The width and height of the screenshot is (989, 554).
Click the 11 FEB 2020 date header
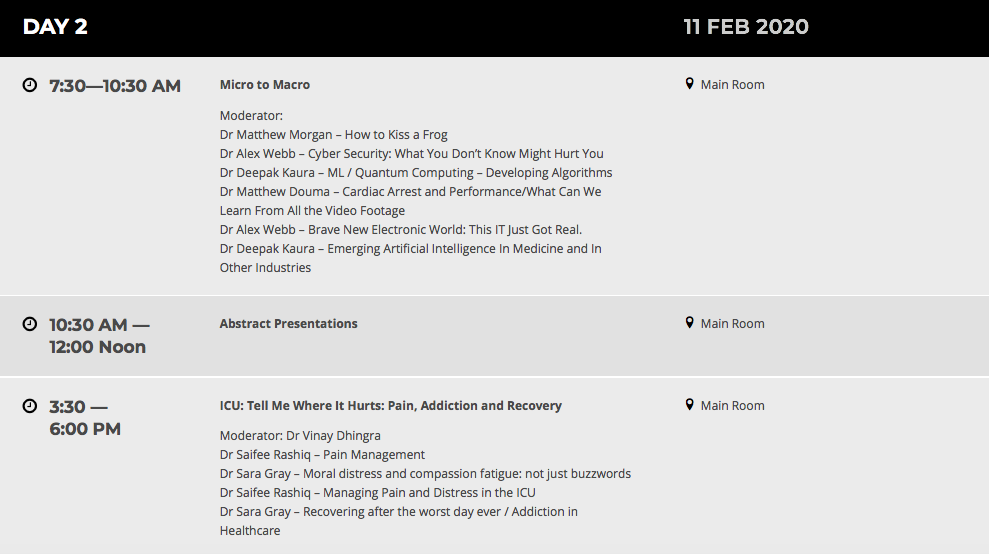pyautogui.click(x=746, y=27)
